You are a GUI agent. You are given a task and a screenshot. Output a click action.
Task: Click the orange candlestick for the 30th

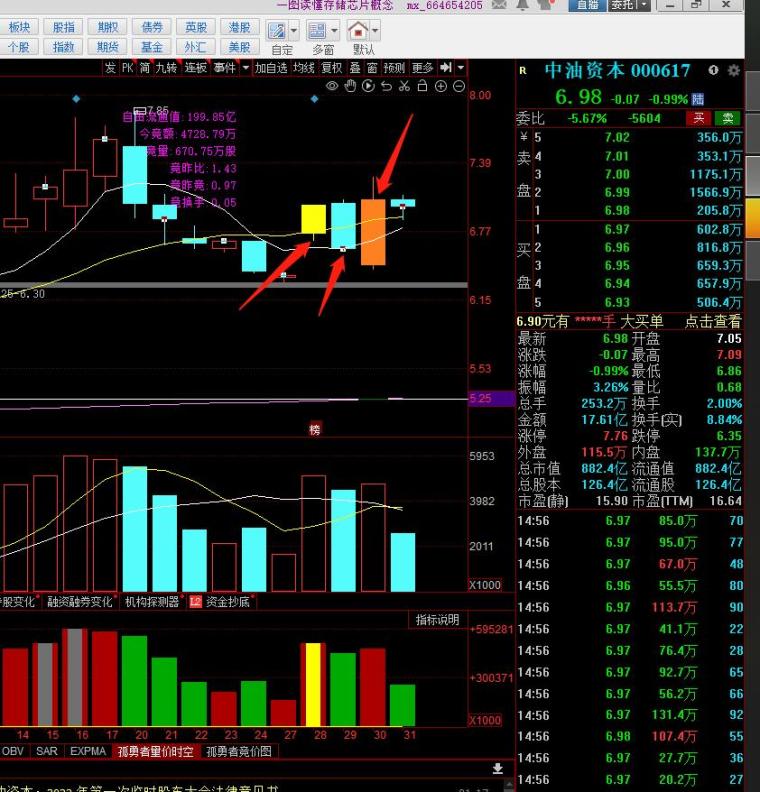pyautogui.click(x=373, y=232)
